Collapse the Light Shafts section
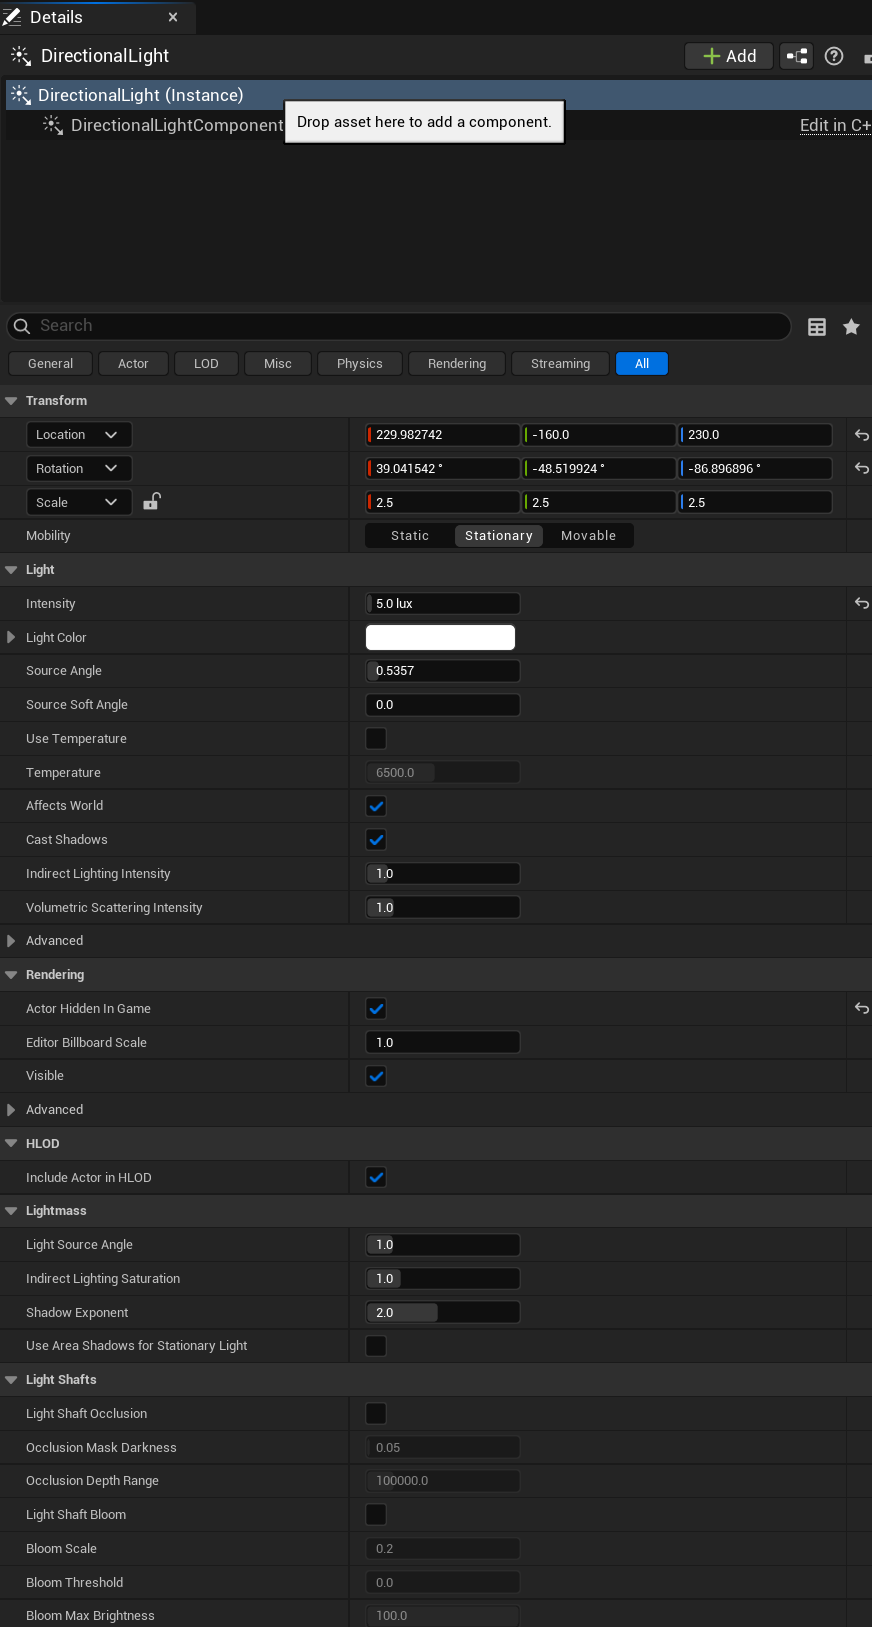The height and width of the screenshot is (1627, 872). pyautogui.click(x=12, y=1380)
